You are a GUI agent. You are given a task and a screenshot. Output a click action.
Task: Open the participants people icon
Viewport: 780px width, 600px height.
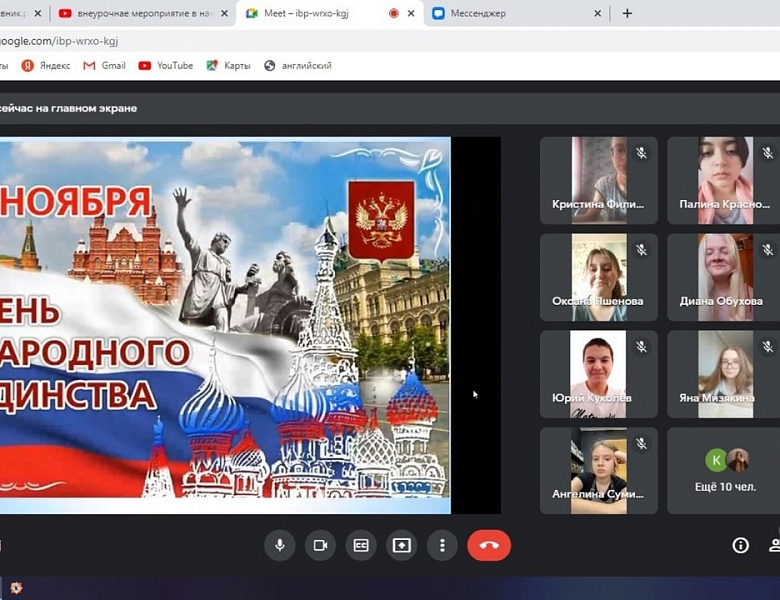point(774,545)
